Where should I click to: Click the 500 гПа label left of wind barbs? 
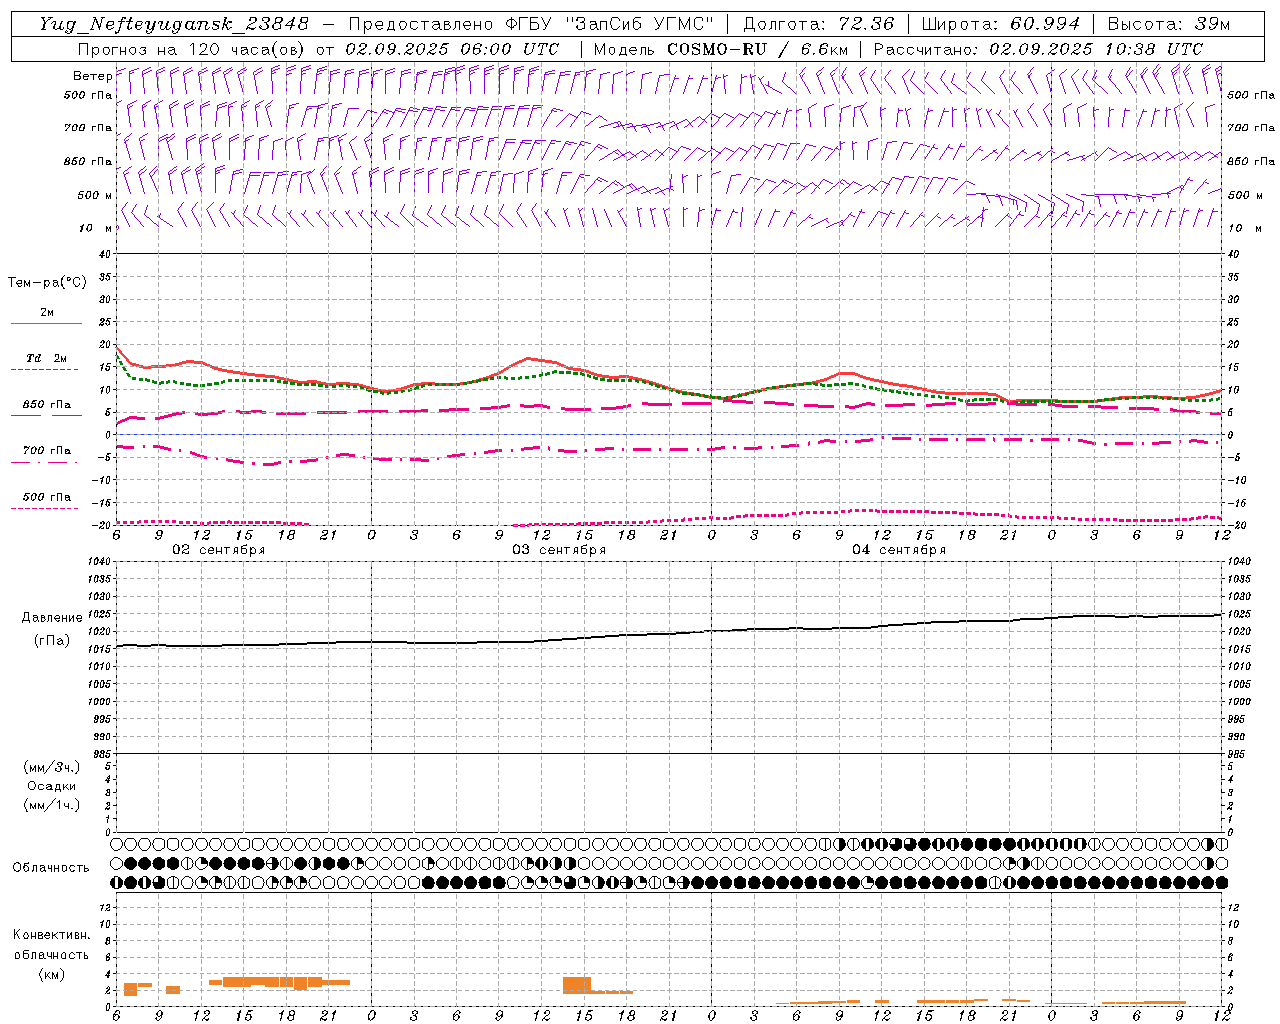click(88, 95)
